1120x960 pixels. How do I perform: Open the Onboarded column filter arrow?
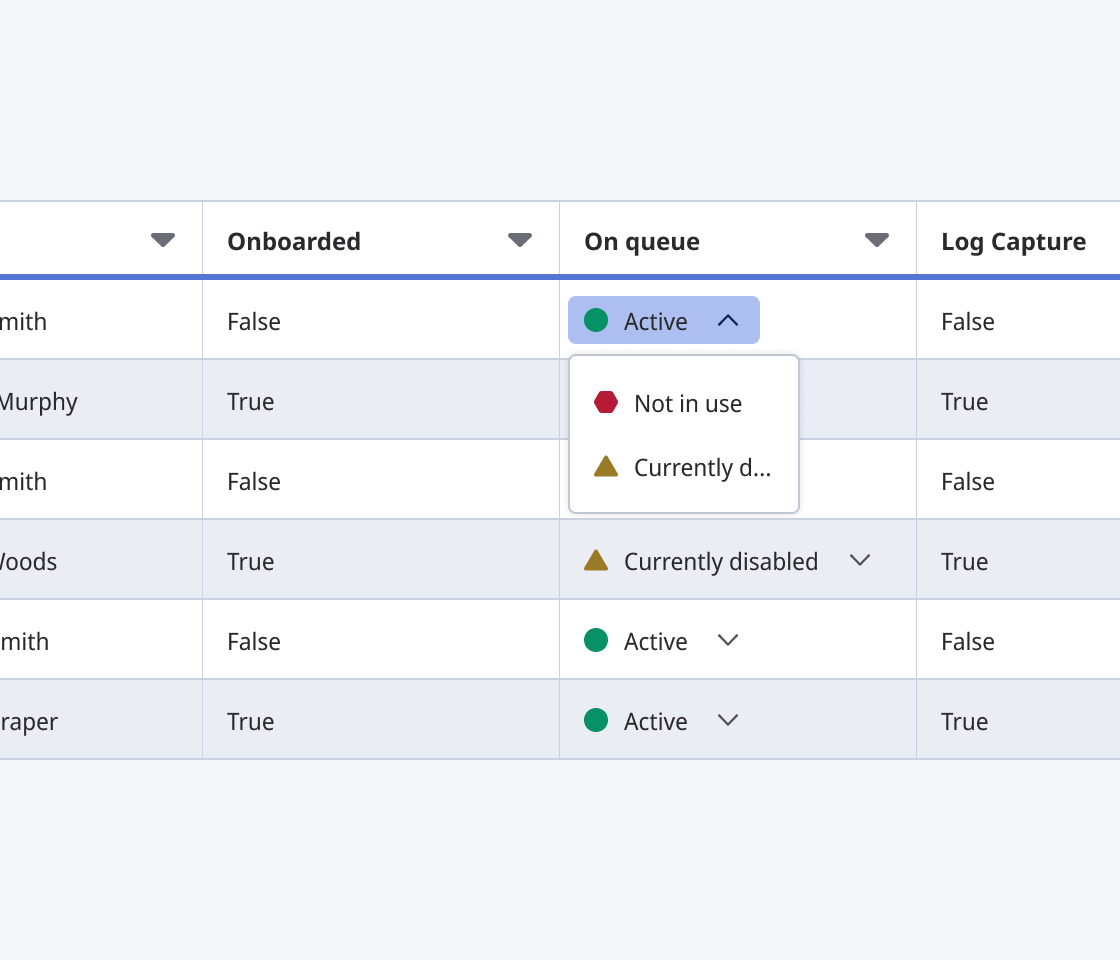point(519,240)
